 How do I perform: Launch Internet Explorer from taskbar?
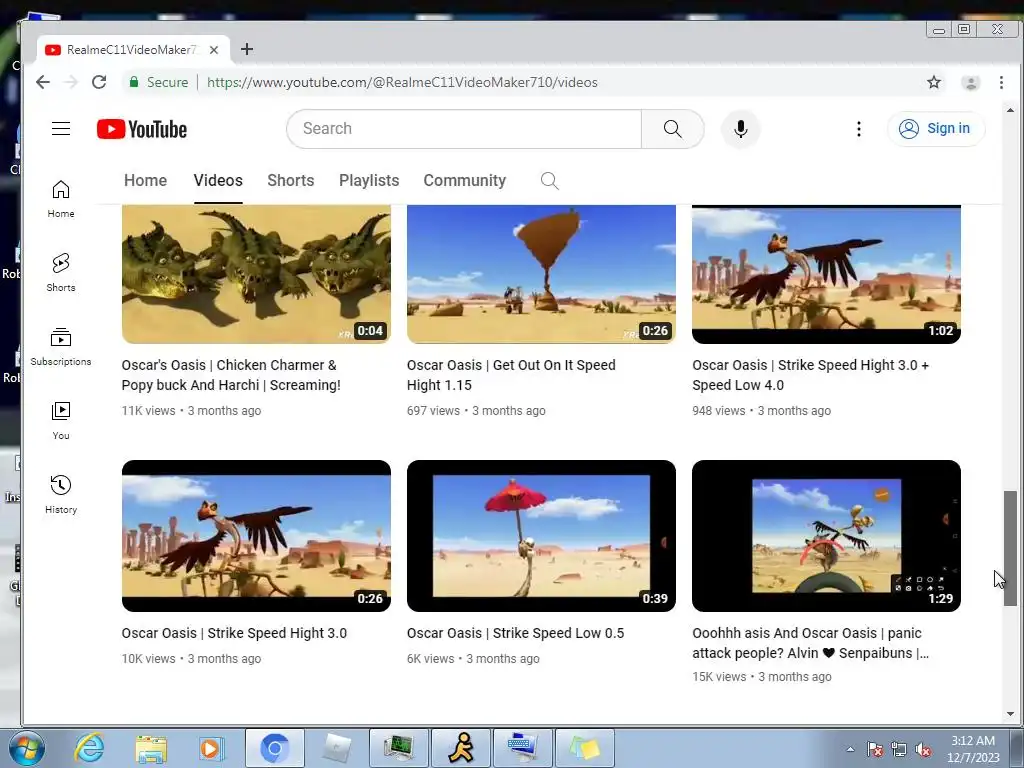point(89,748)
